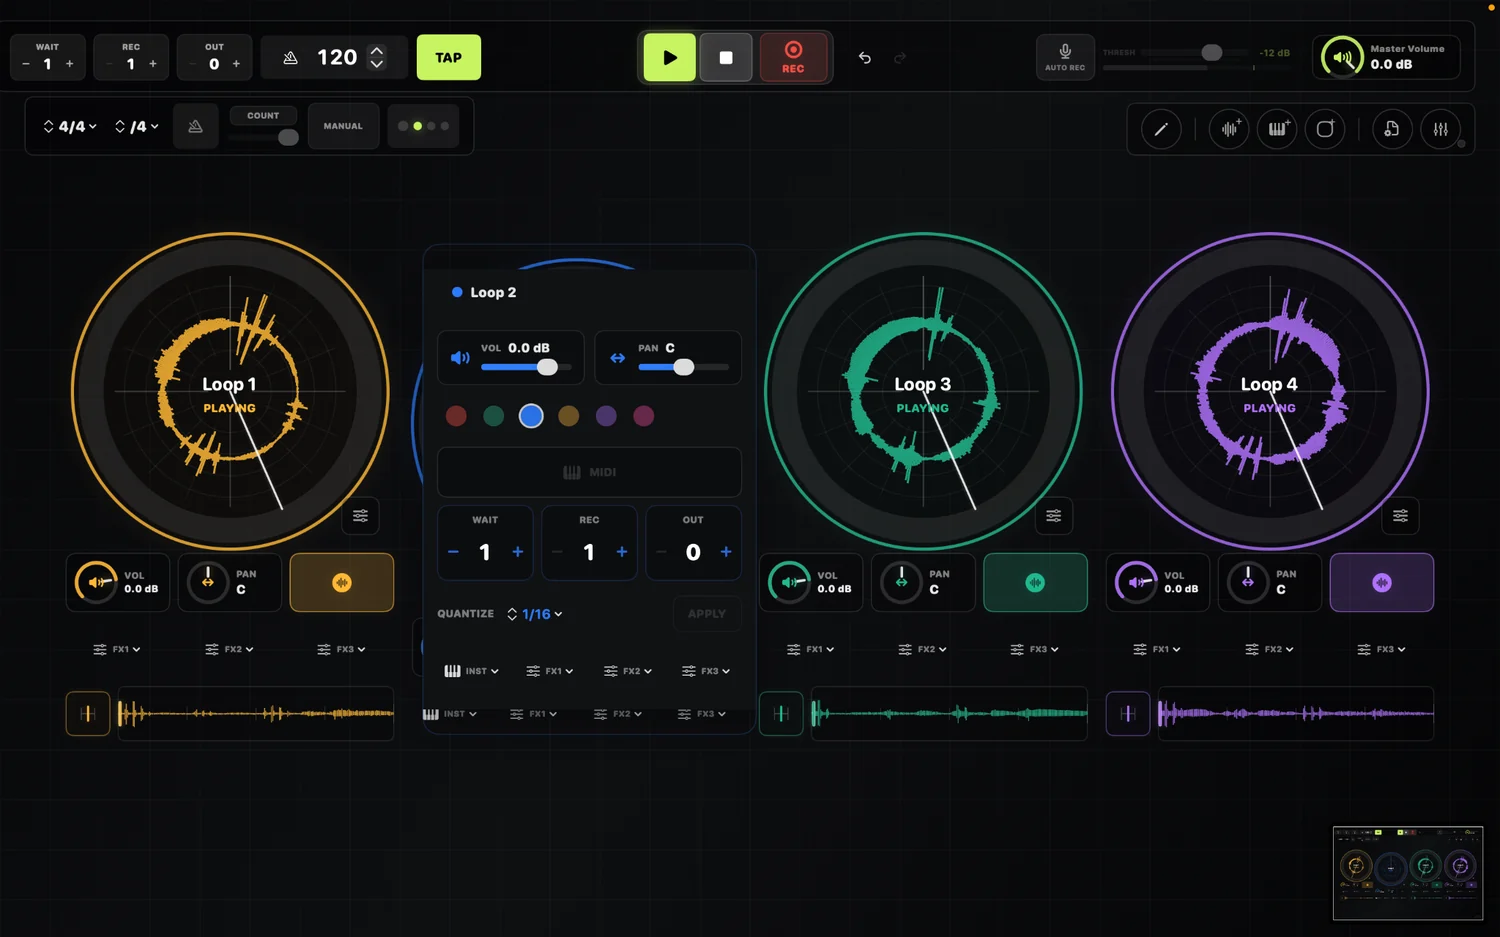Click the split icon beside the Loop 4 waveform strip
1500x937 pixels.
[1128, 714]
